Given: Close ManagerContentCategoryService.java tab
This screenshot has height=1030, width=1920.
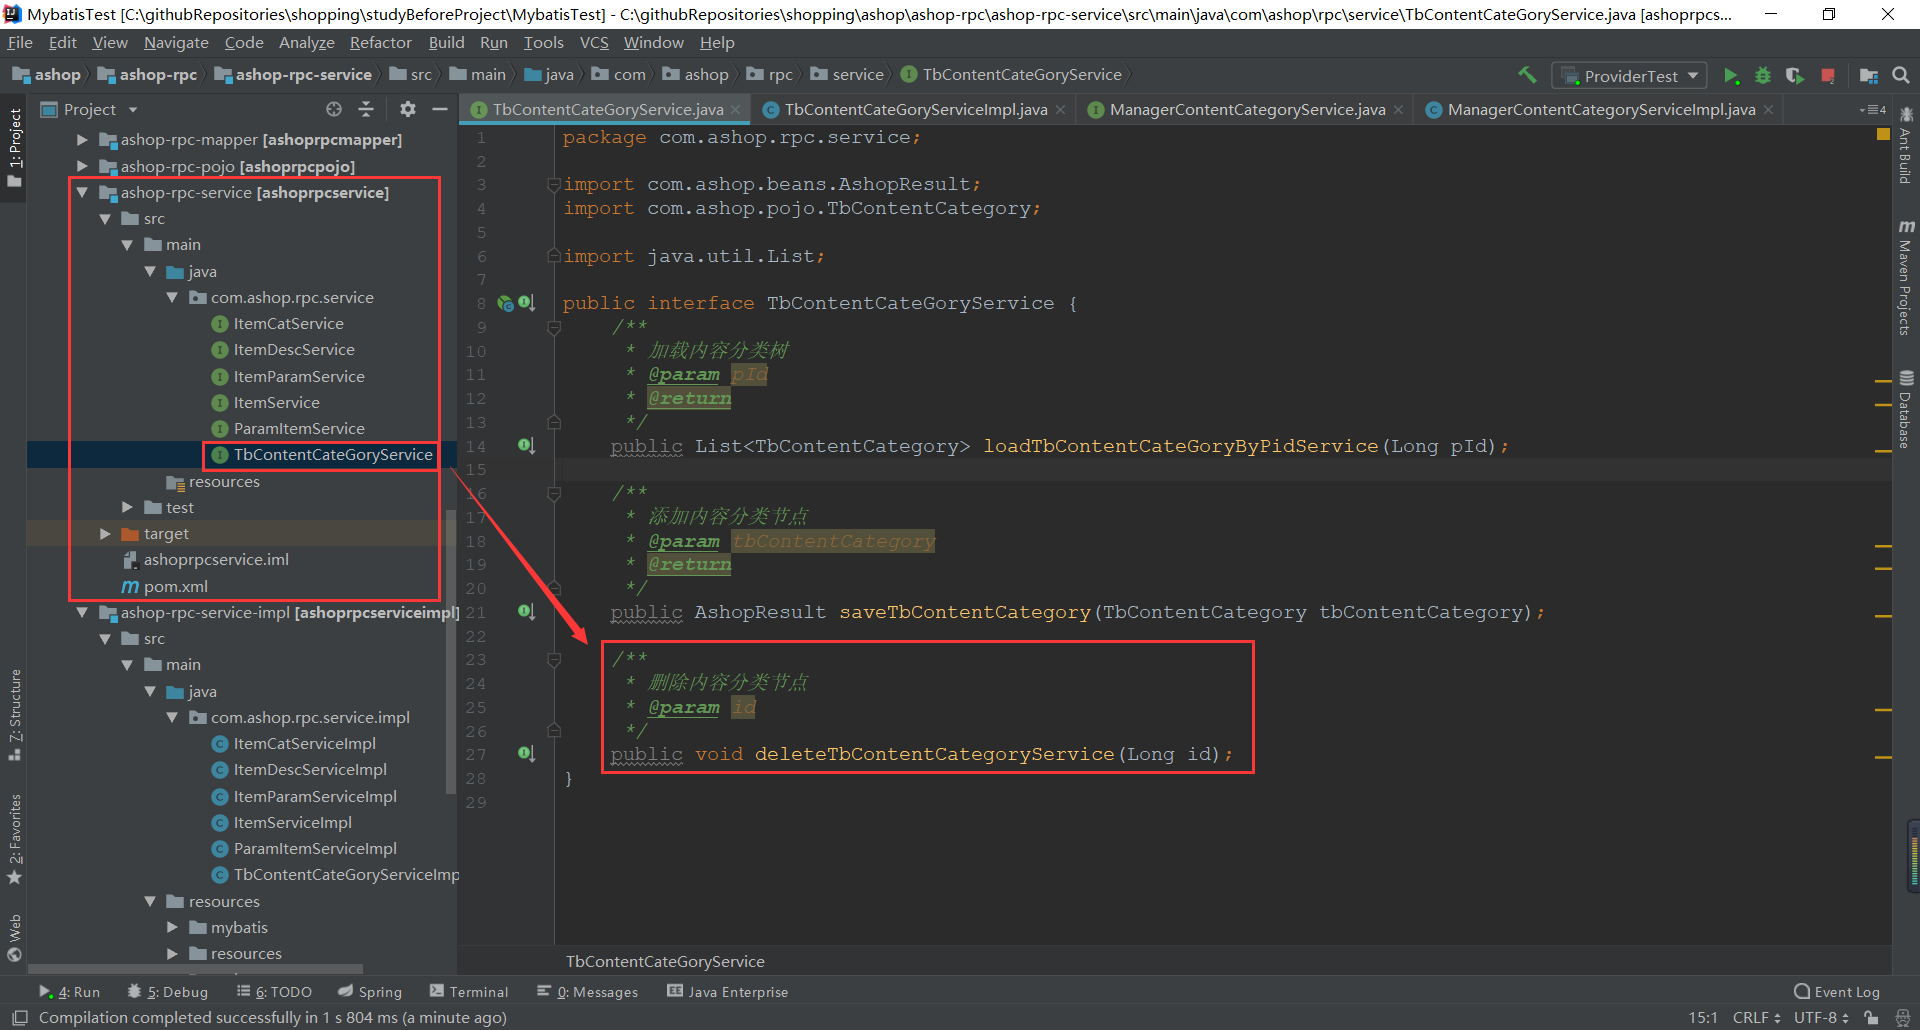Looking at the screenshot, I should [x=1398, y=110].
